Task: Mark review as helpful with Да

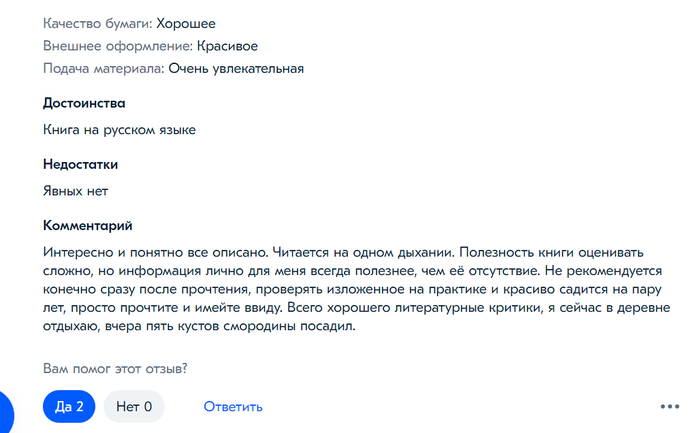Action: (x=69, y=406)
